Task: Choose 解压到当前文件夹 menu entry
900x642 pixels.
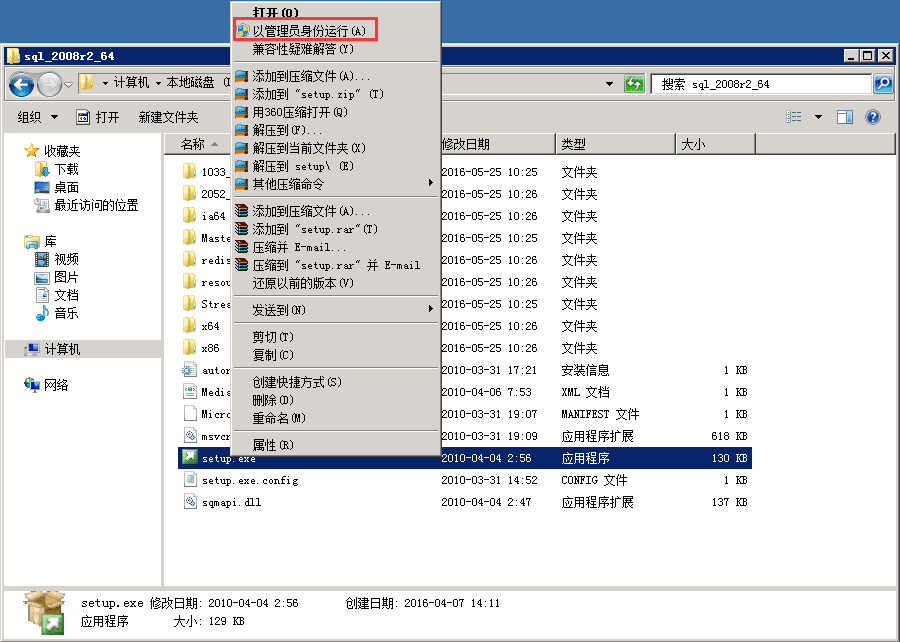Action: point(336,148)
